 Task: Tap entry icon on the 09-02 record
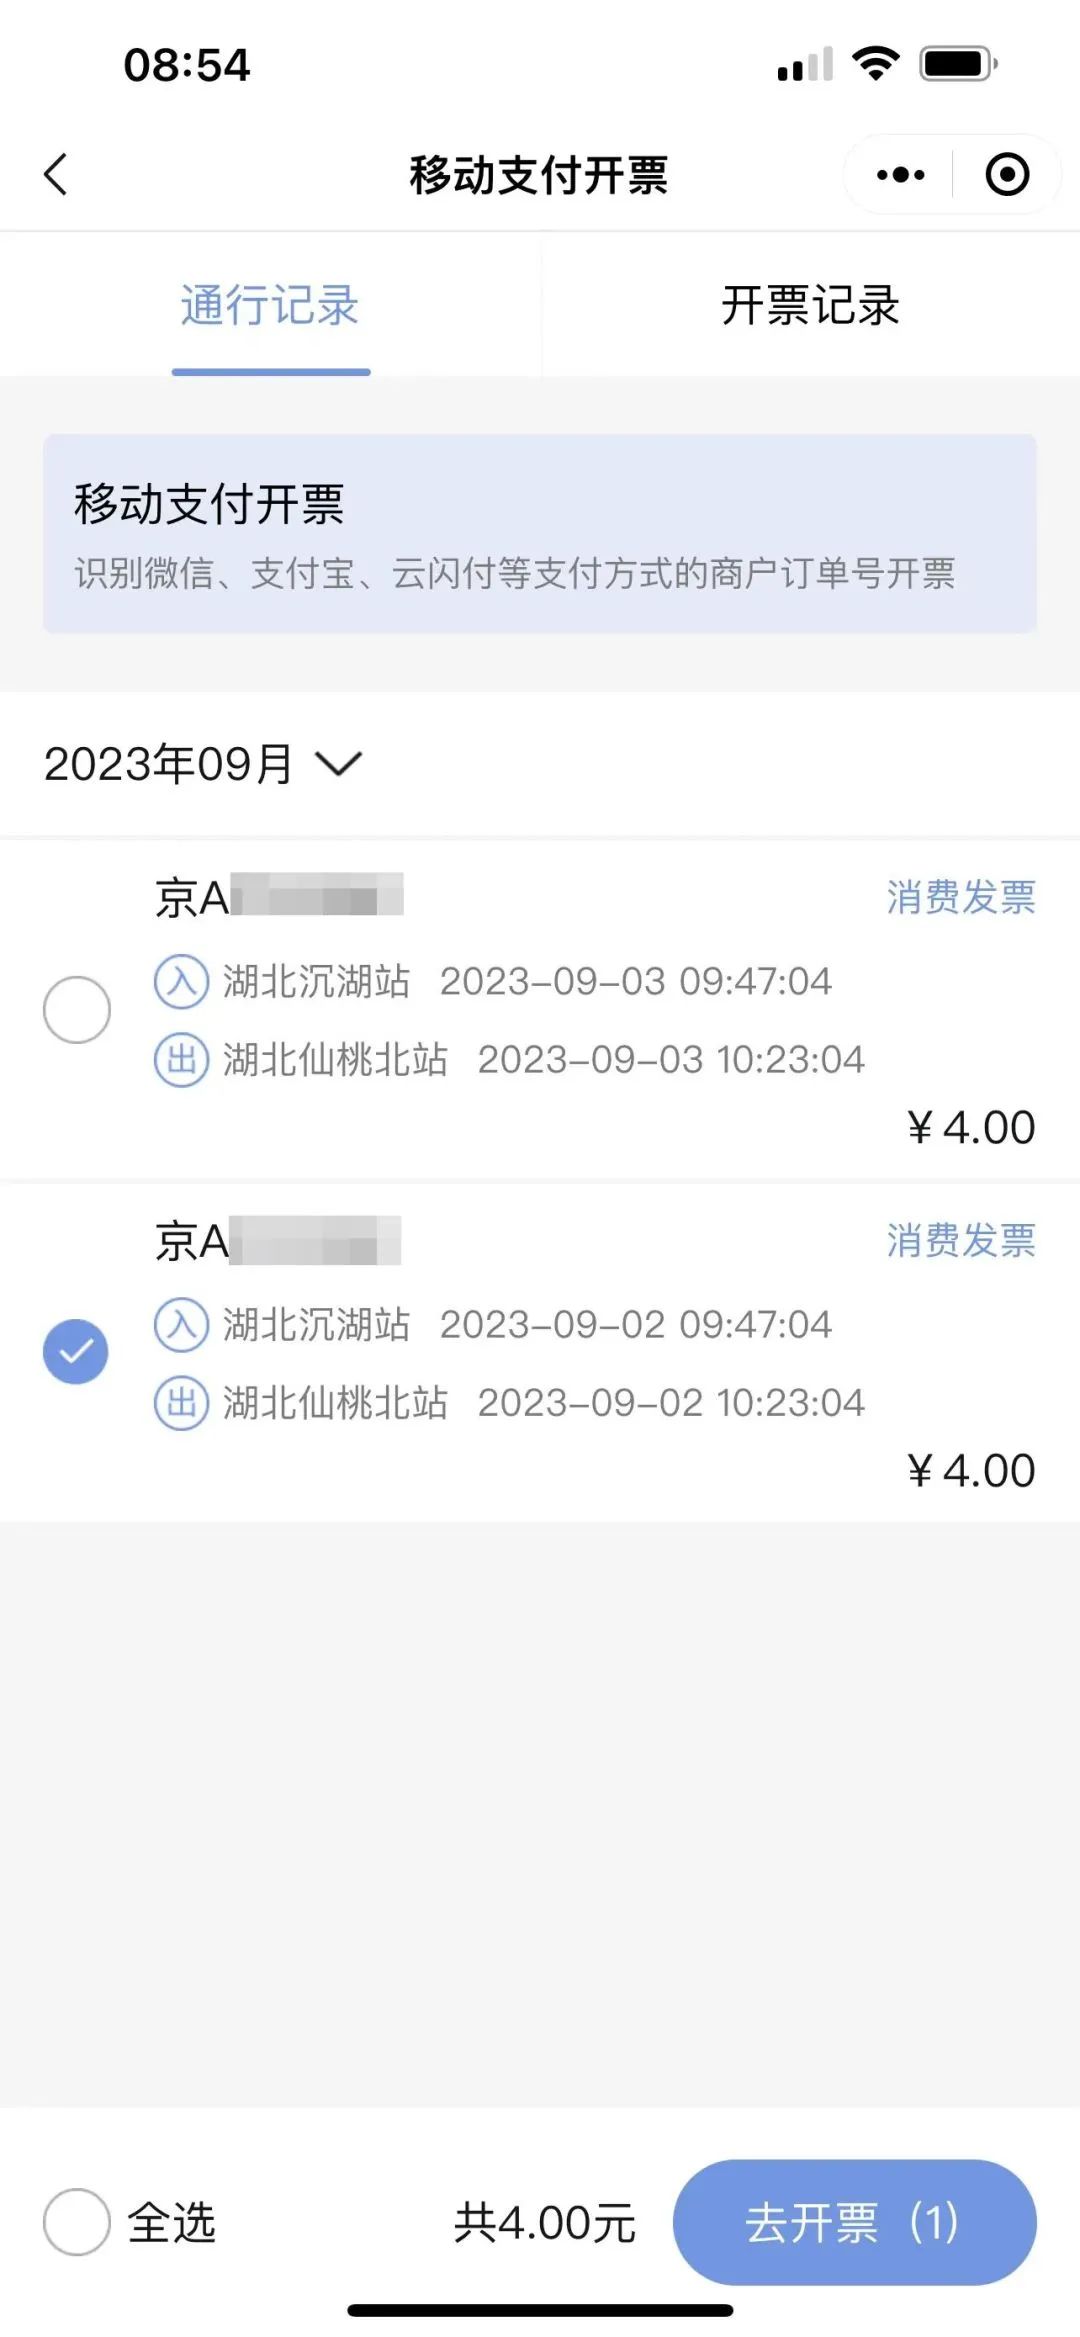(181, 1325)
